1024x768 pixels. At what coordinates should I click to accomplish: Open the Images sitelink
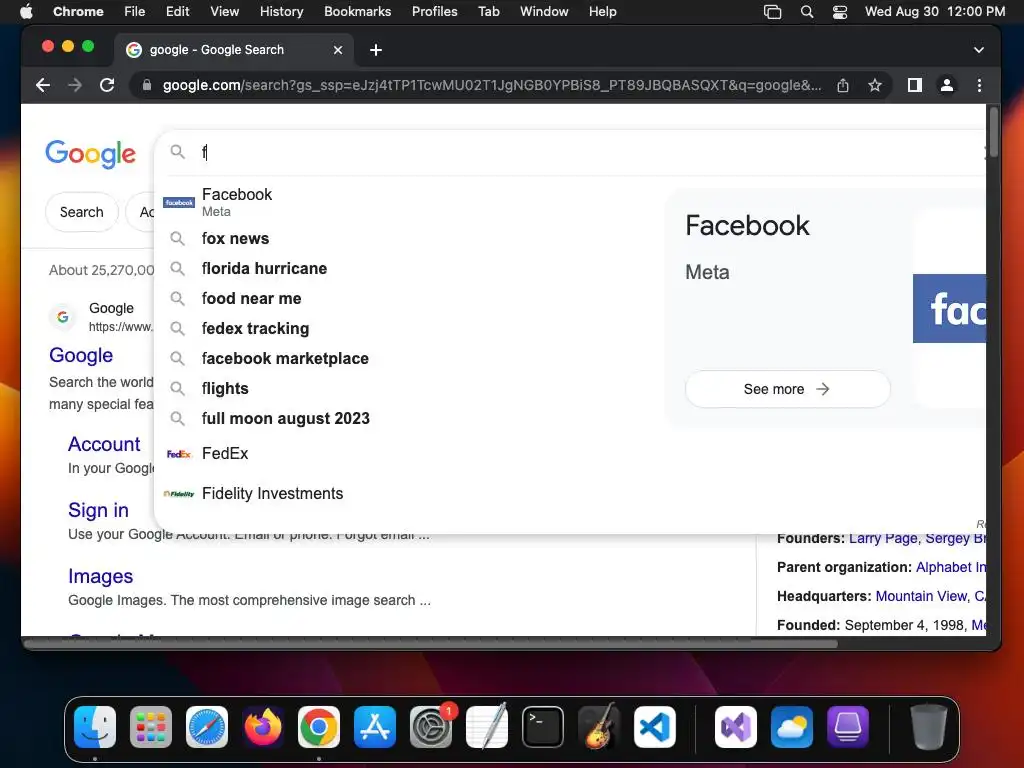[101, 576]
